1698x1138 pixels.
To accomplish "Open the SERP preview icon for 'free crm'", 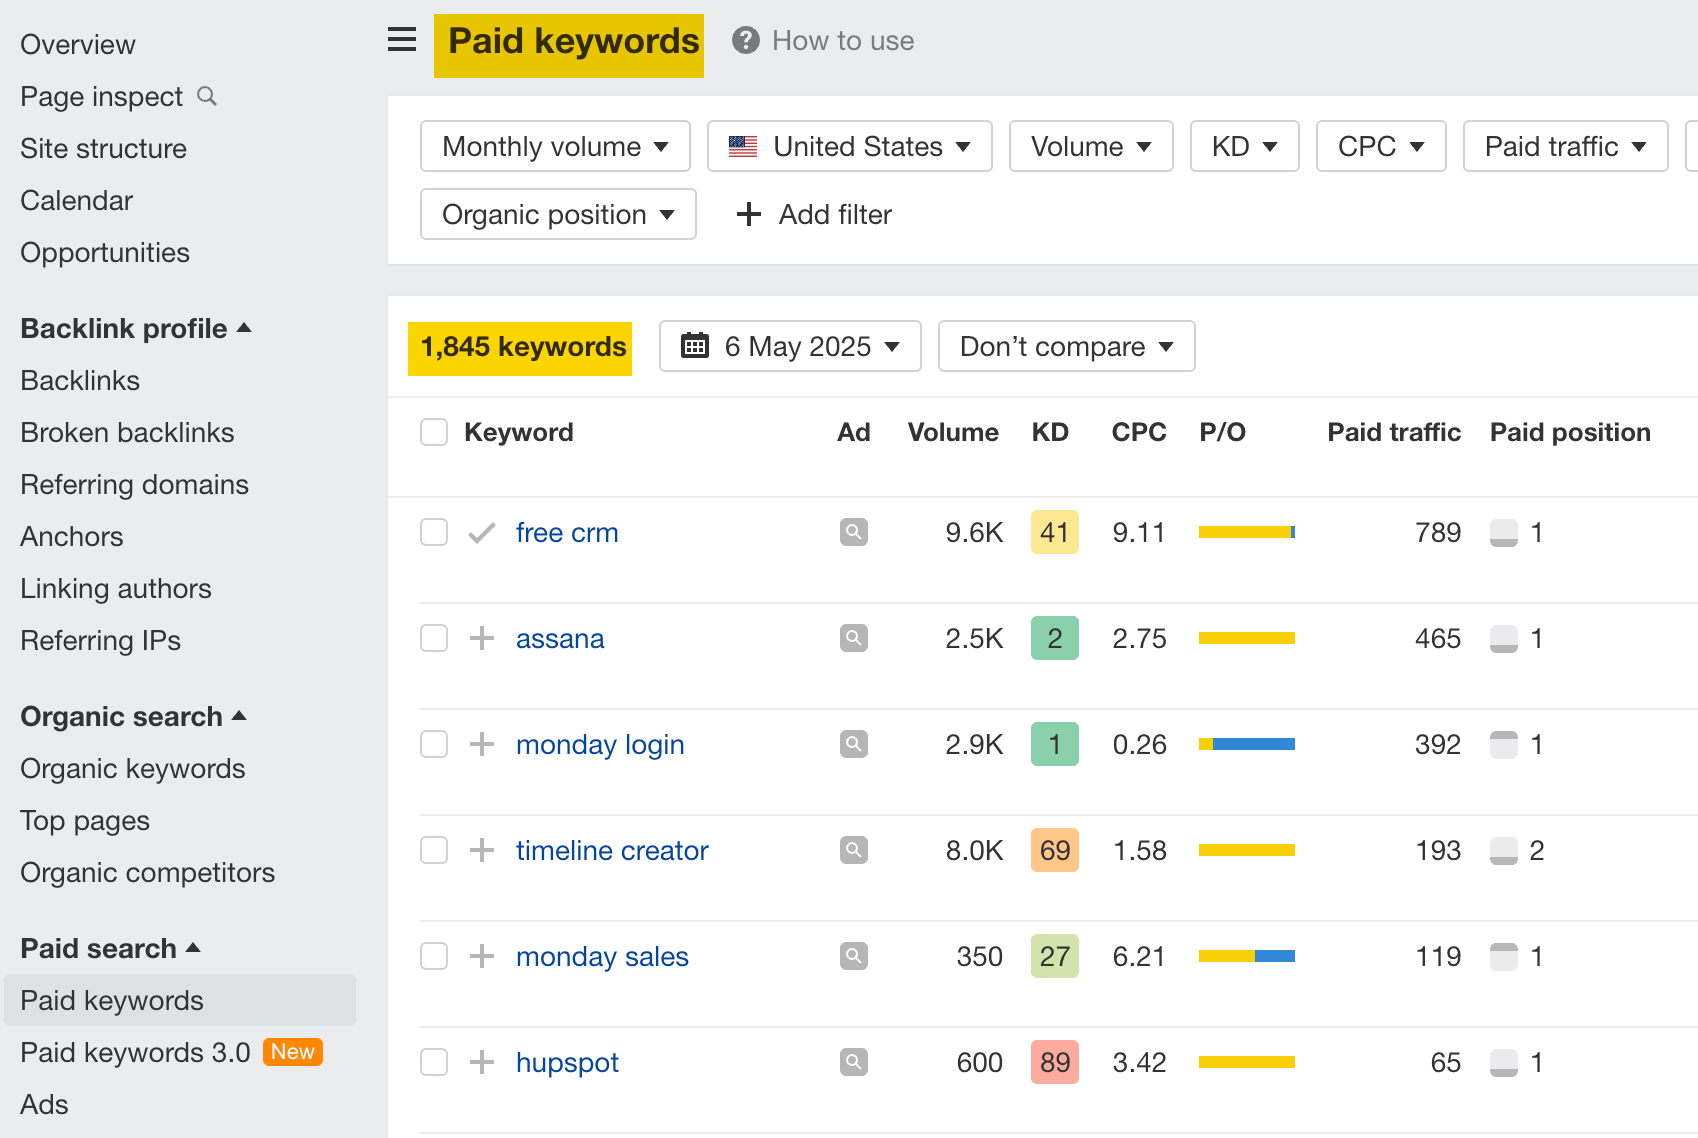I will pyautogui.click(x=853, y=532).
